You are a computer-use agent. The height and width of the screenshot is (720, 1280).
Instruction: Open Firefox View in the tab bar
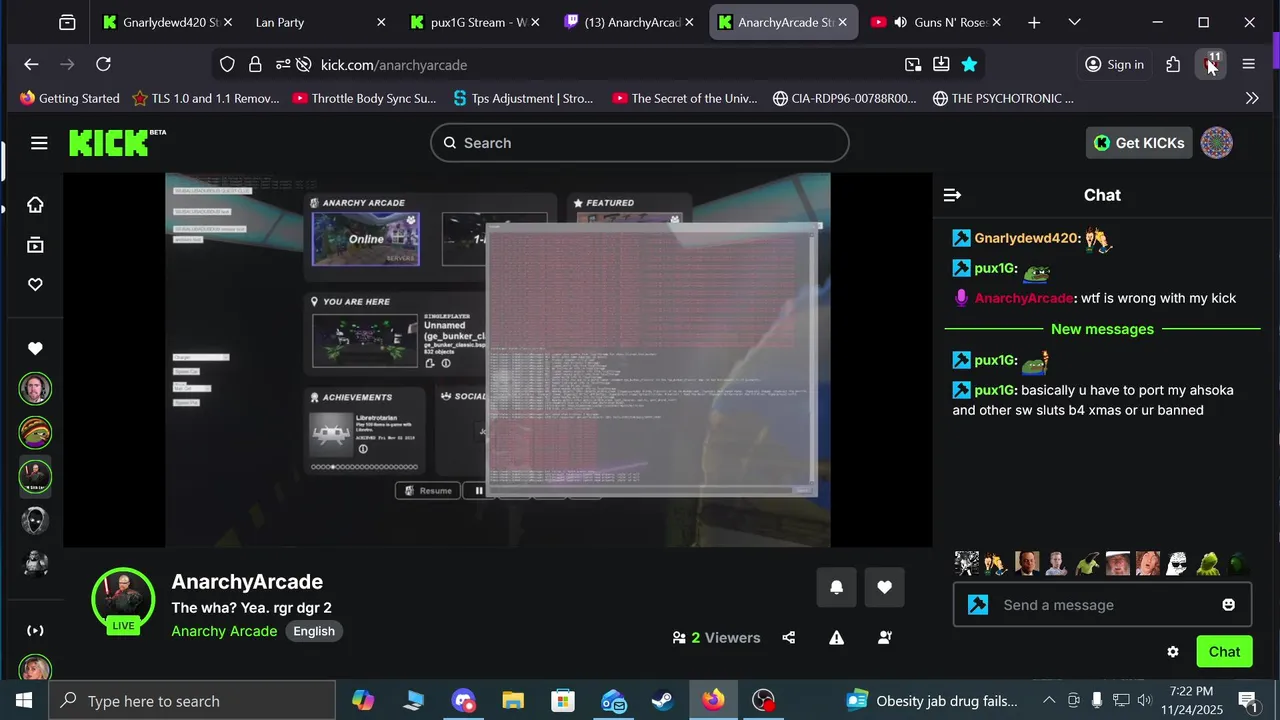tap(67, 22)
